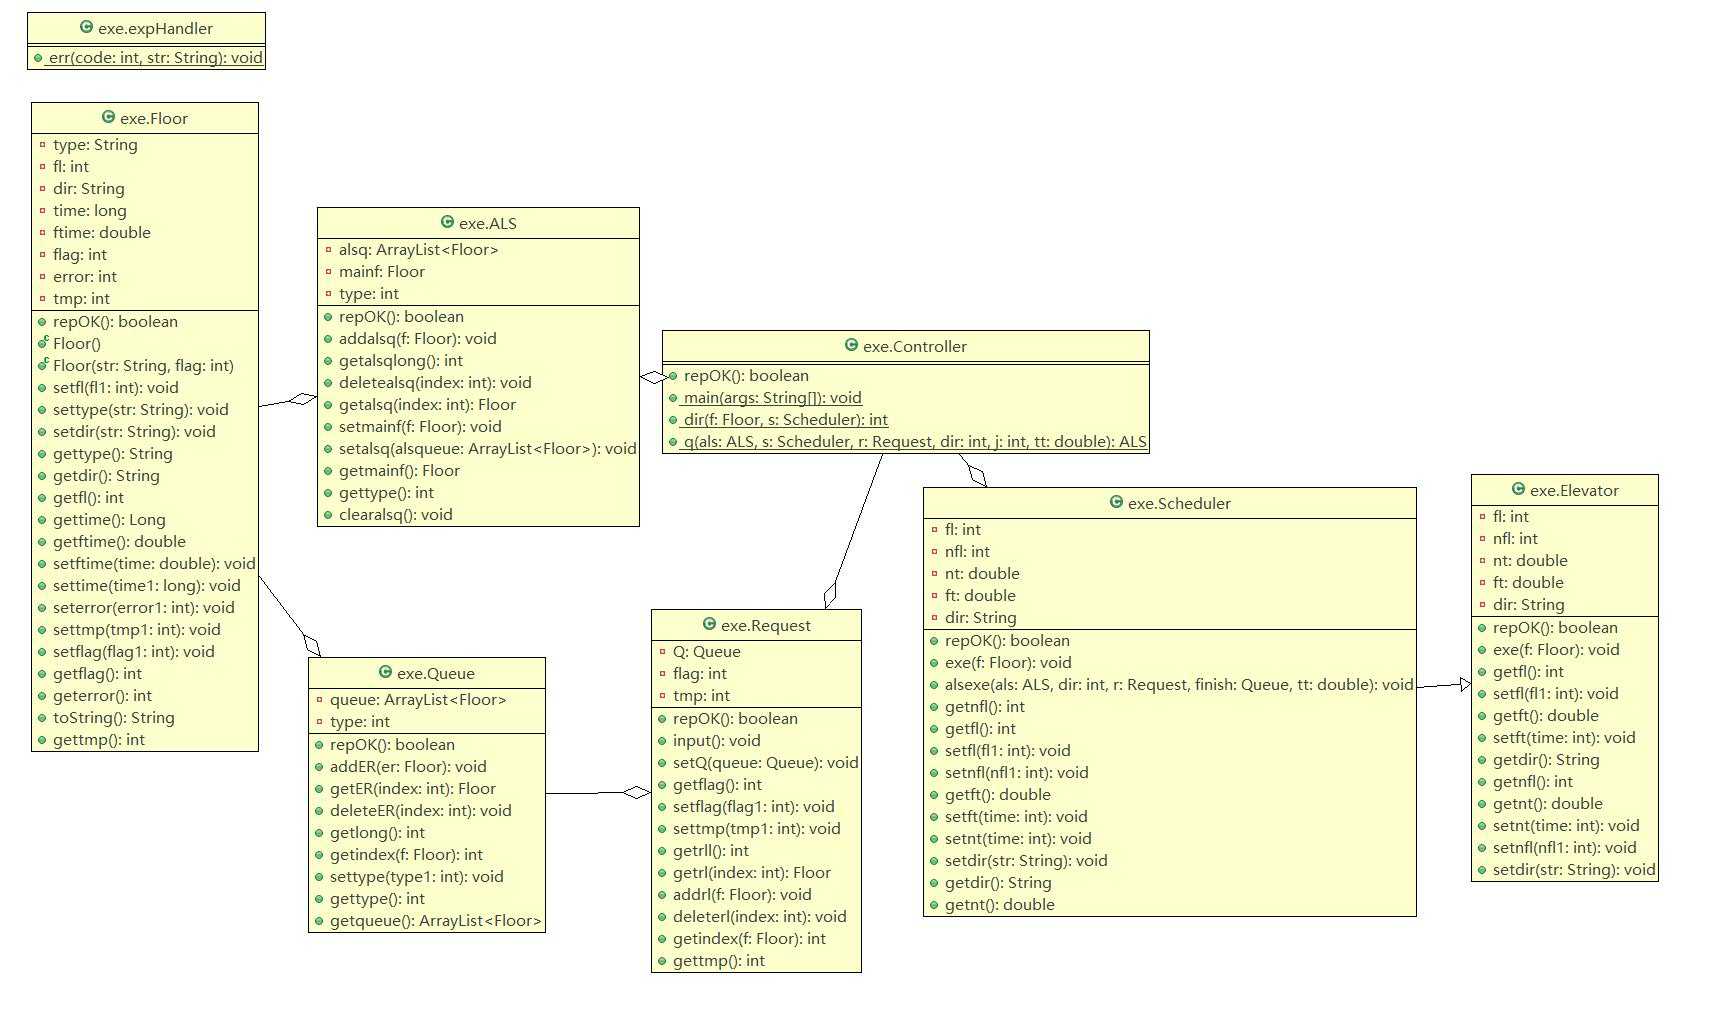Select Scheduler method getnt(): double
This screenshot has width=1709, height=1023.
click(1000, 904)
